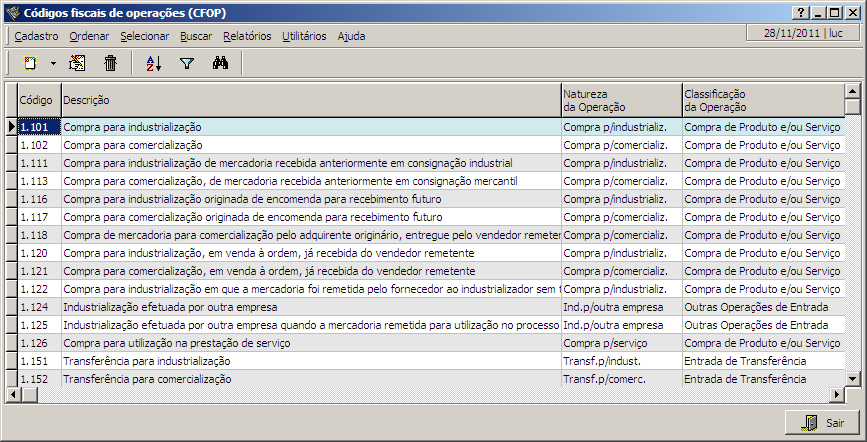Click the New record icon

click(x=30, y=63)
